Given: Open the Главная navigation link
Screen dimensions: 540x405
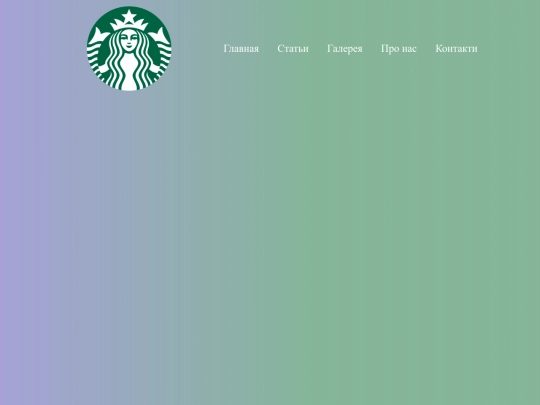Looking at the screenshot, I should pos(241,49).
